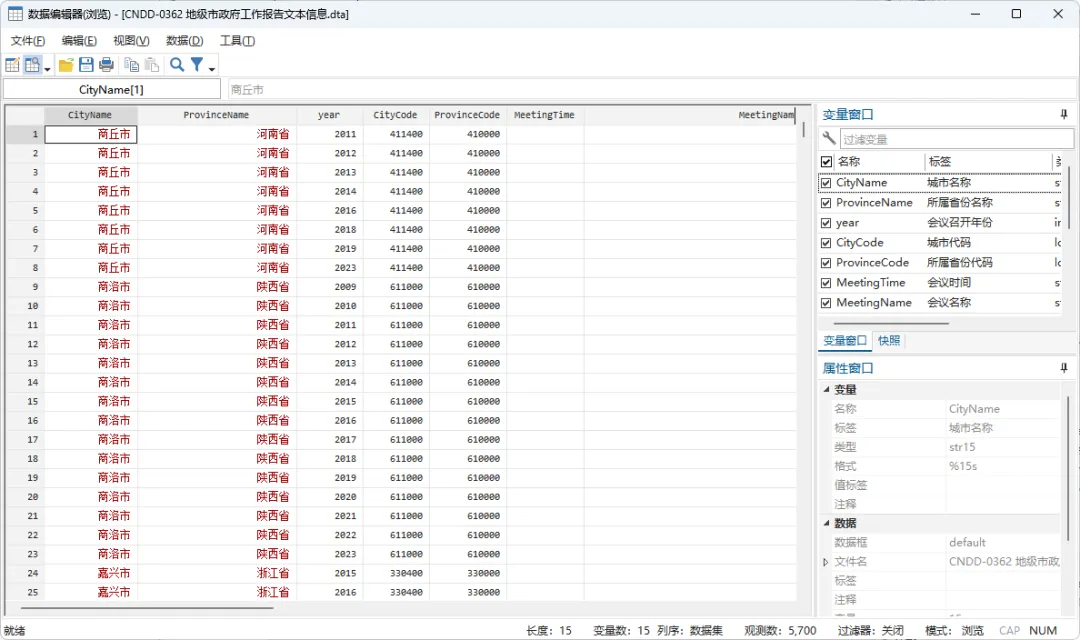Screen dimensions: 1080x640
Task: Open the 编辑(E) menu
Action: [79, 41]
